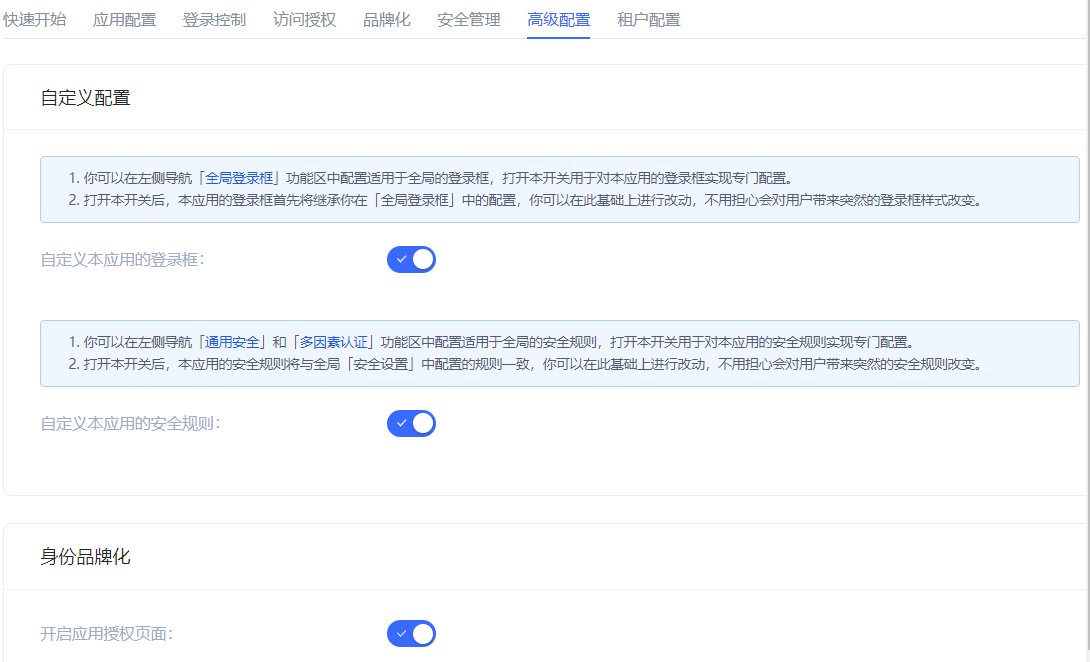
Task: Select the 访问授权 tab
Action: click(304, 19)
